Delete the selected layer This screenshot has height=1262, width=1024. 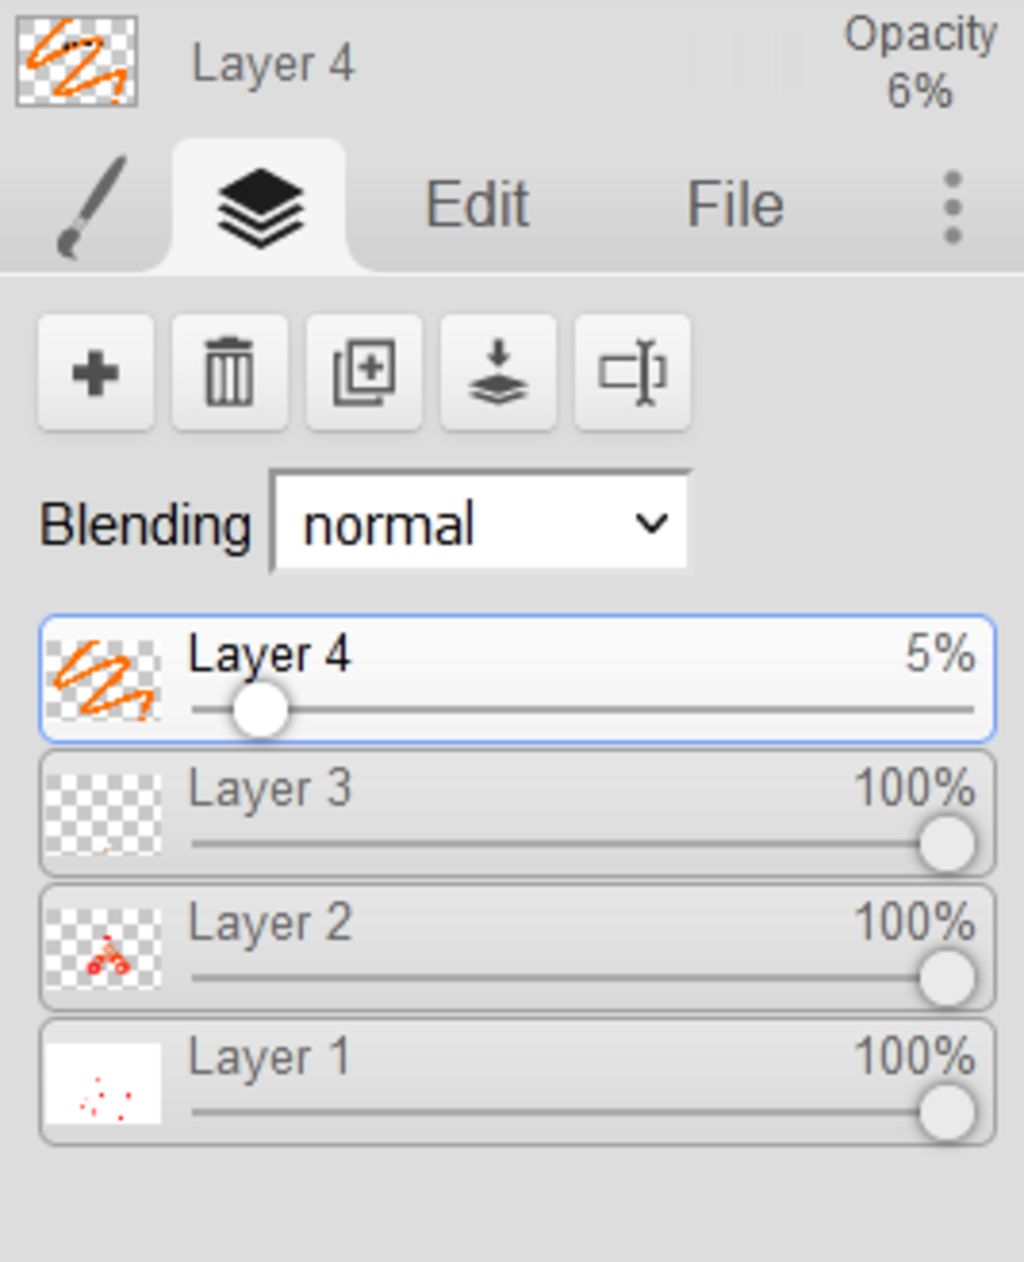tap(230, 373)
